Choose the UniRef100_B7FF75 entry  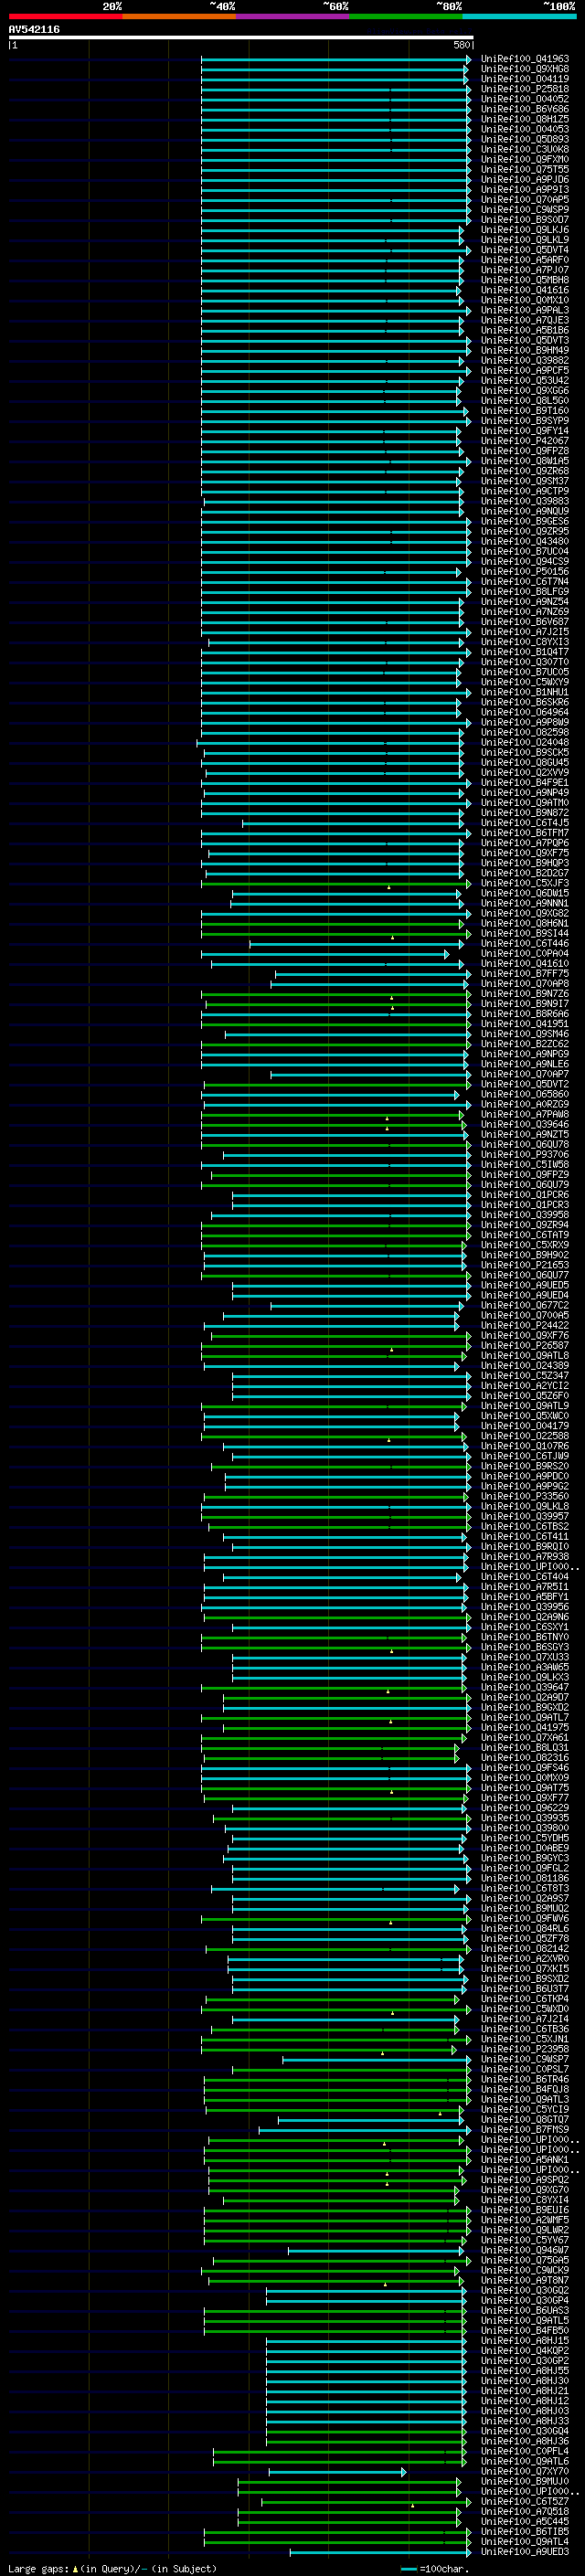(x=525, y=973)
